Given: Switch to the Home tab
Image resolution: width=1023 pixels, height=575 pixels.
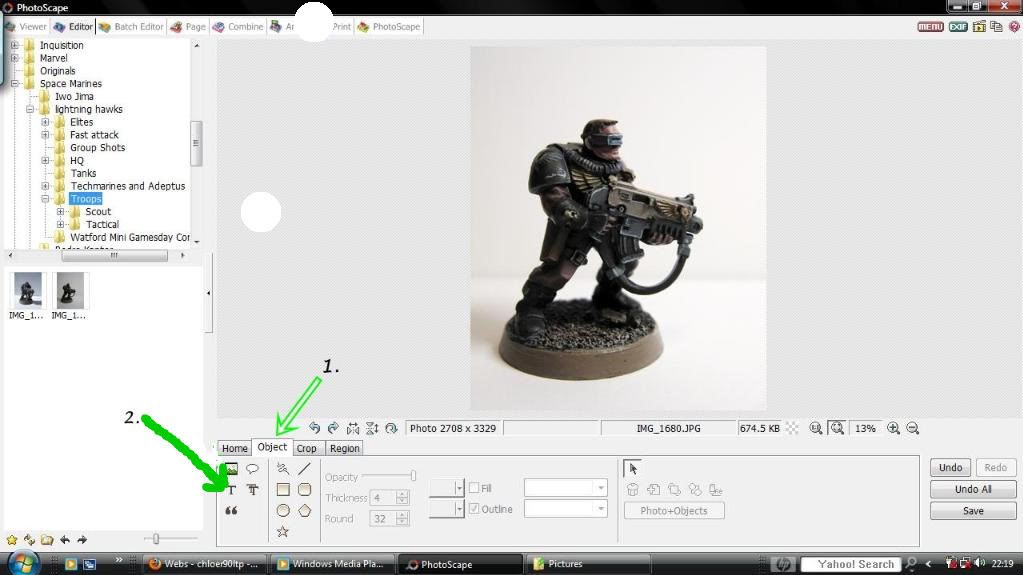Looking at the screenshot, I should click(234, 448).
